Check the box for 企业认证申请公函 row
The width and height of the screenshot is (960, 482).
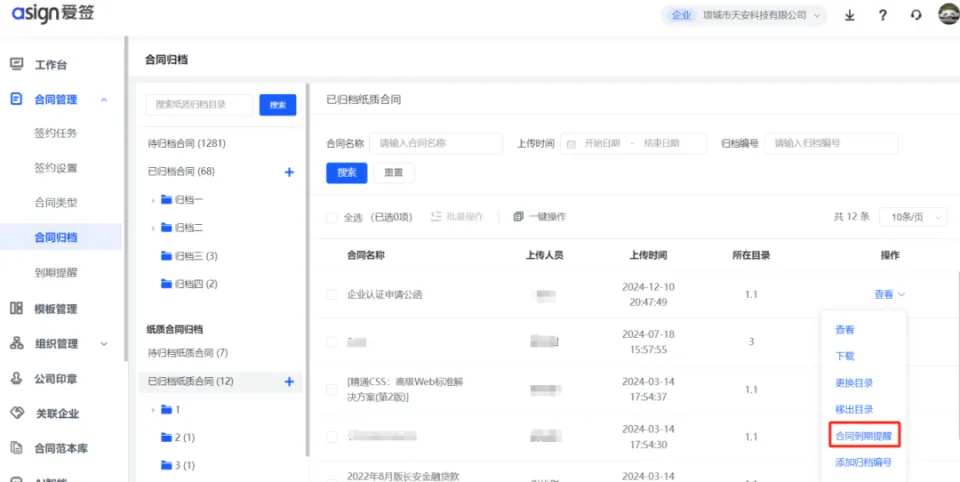pyautogui.click(x=332, y=294)
